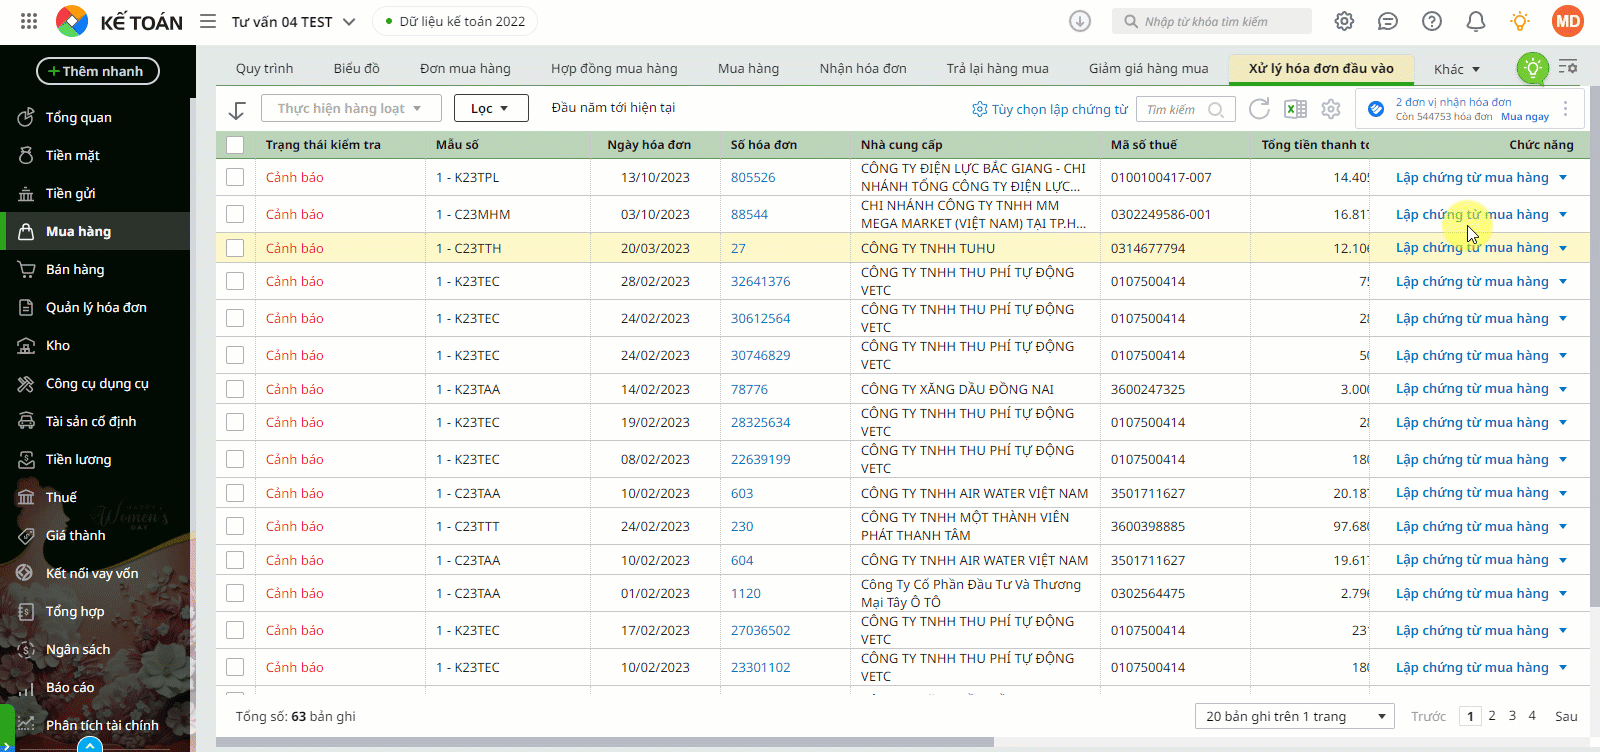Click the three-dot menu in invoice banner

coord(1566,109)
